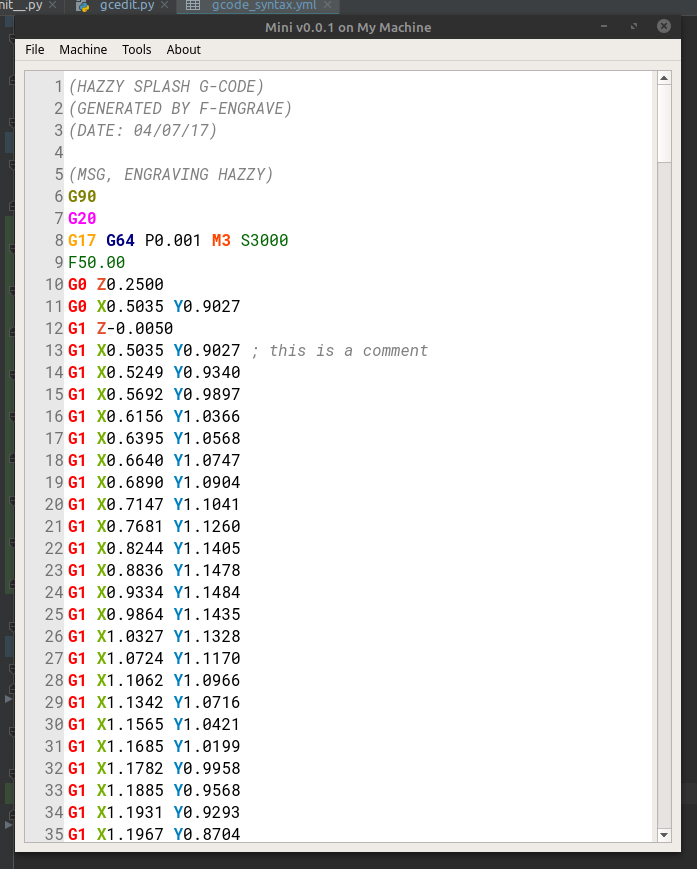Open the About menu
The image size is (697, 869).
click(183, 50)
